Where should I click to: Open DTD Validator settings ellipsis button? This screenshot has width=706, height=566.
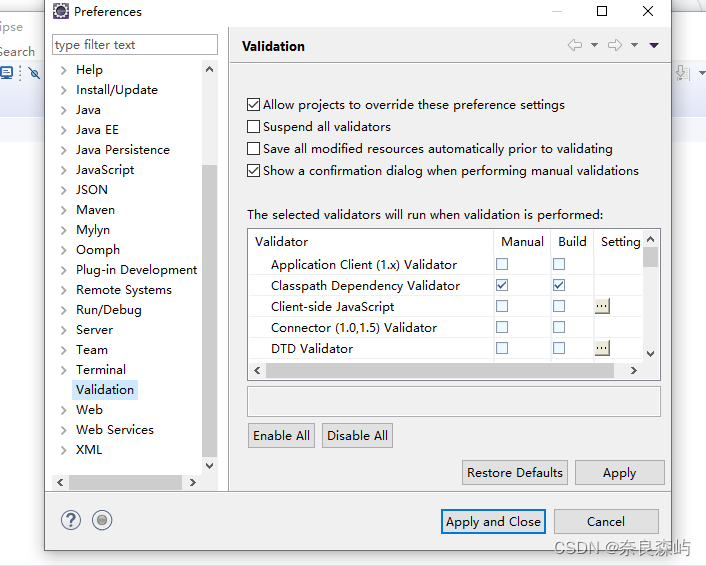click(x=602, y=348)
